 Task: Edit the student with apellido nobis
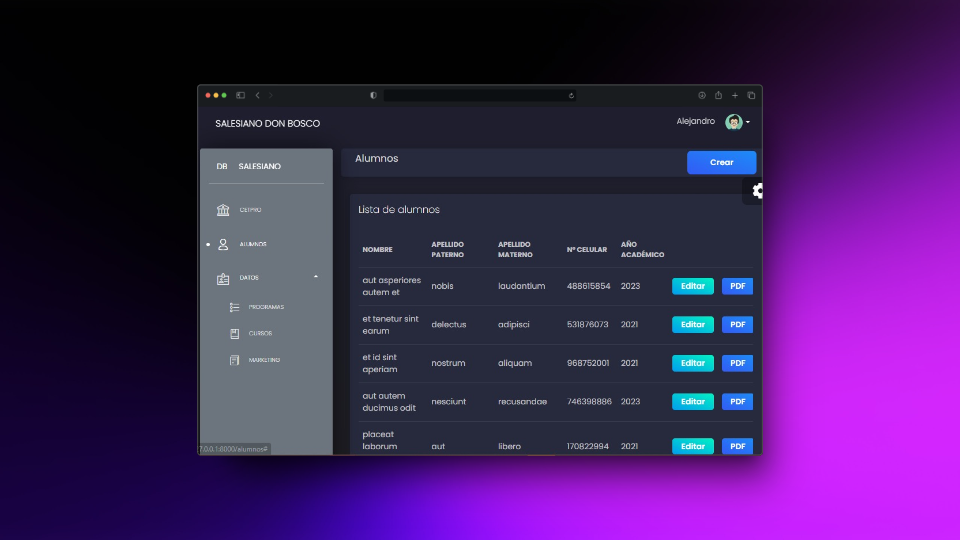click(692, 286)
